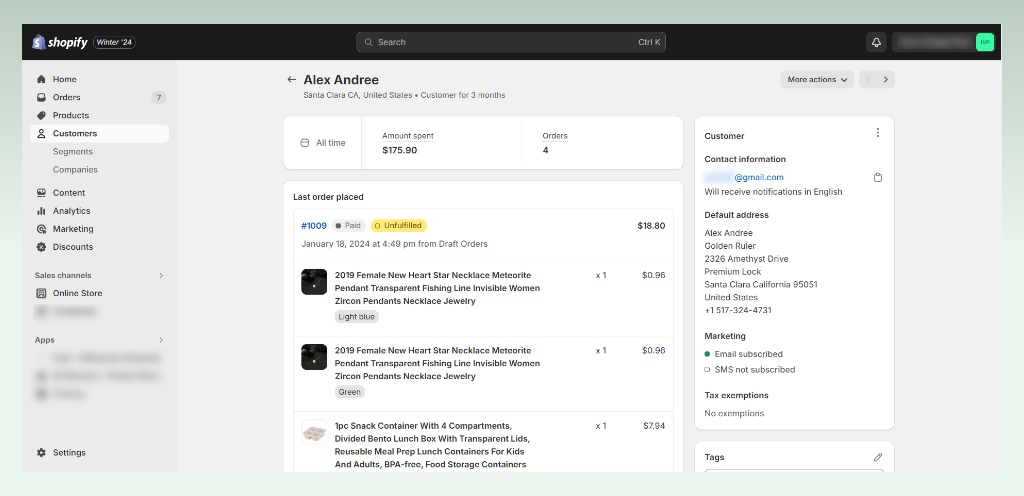Click the Light blue variant tag
Screen dimensions: 1024x496
[x=357, y=317]
